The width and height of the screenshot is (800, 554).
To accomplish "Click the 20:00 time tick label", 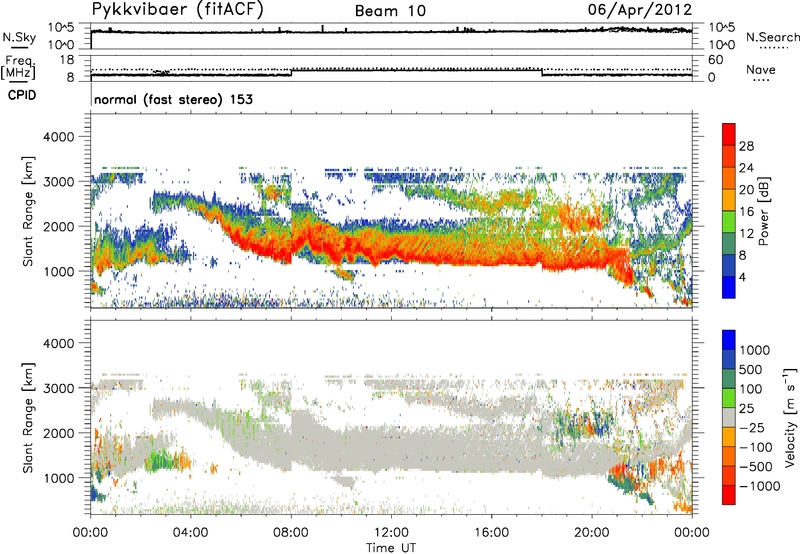I will pyautogui.click(x=591, y=533).
